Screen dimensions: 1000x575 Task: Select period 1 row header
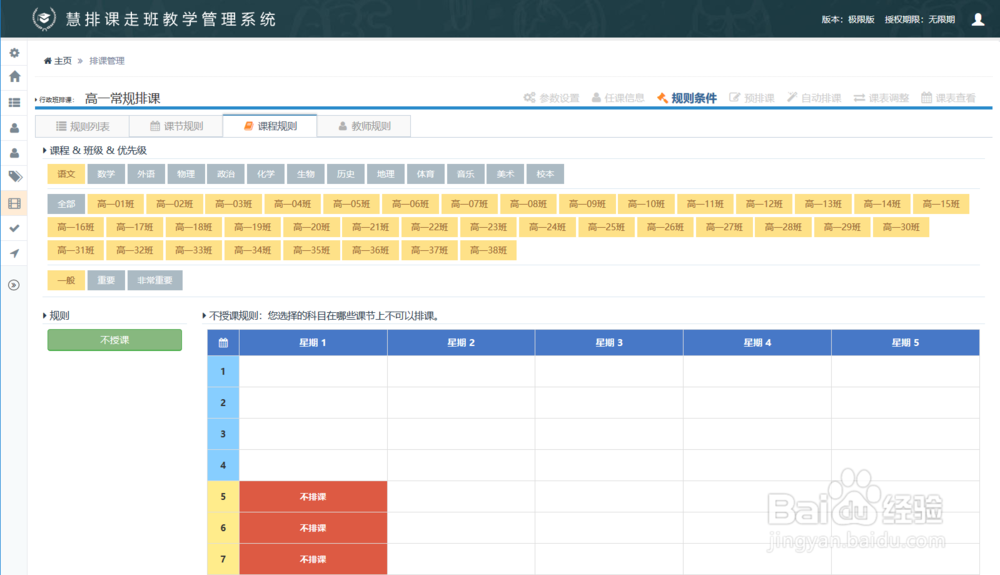223,372
